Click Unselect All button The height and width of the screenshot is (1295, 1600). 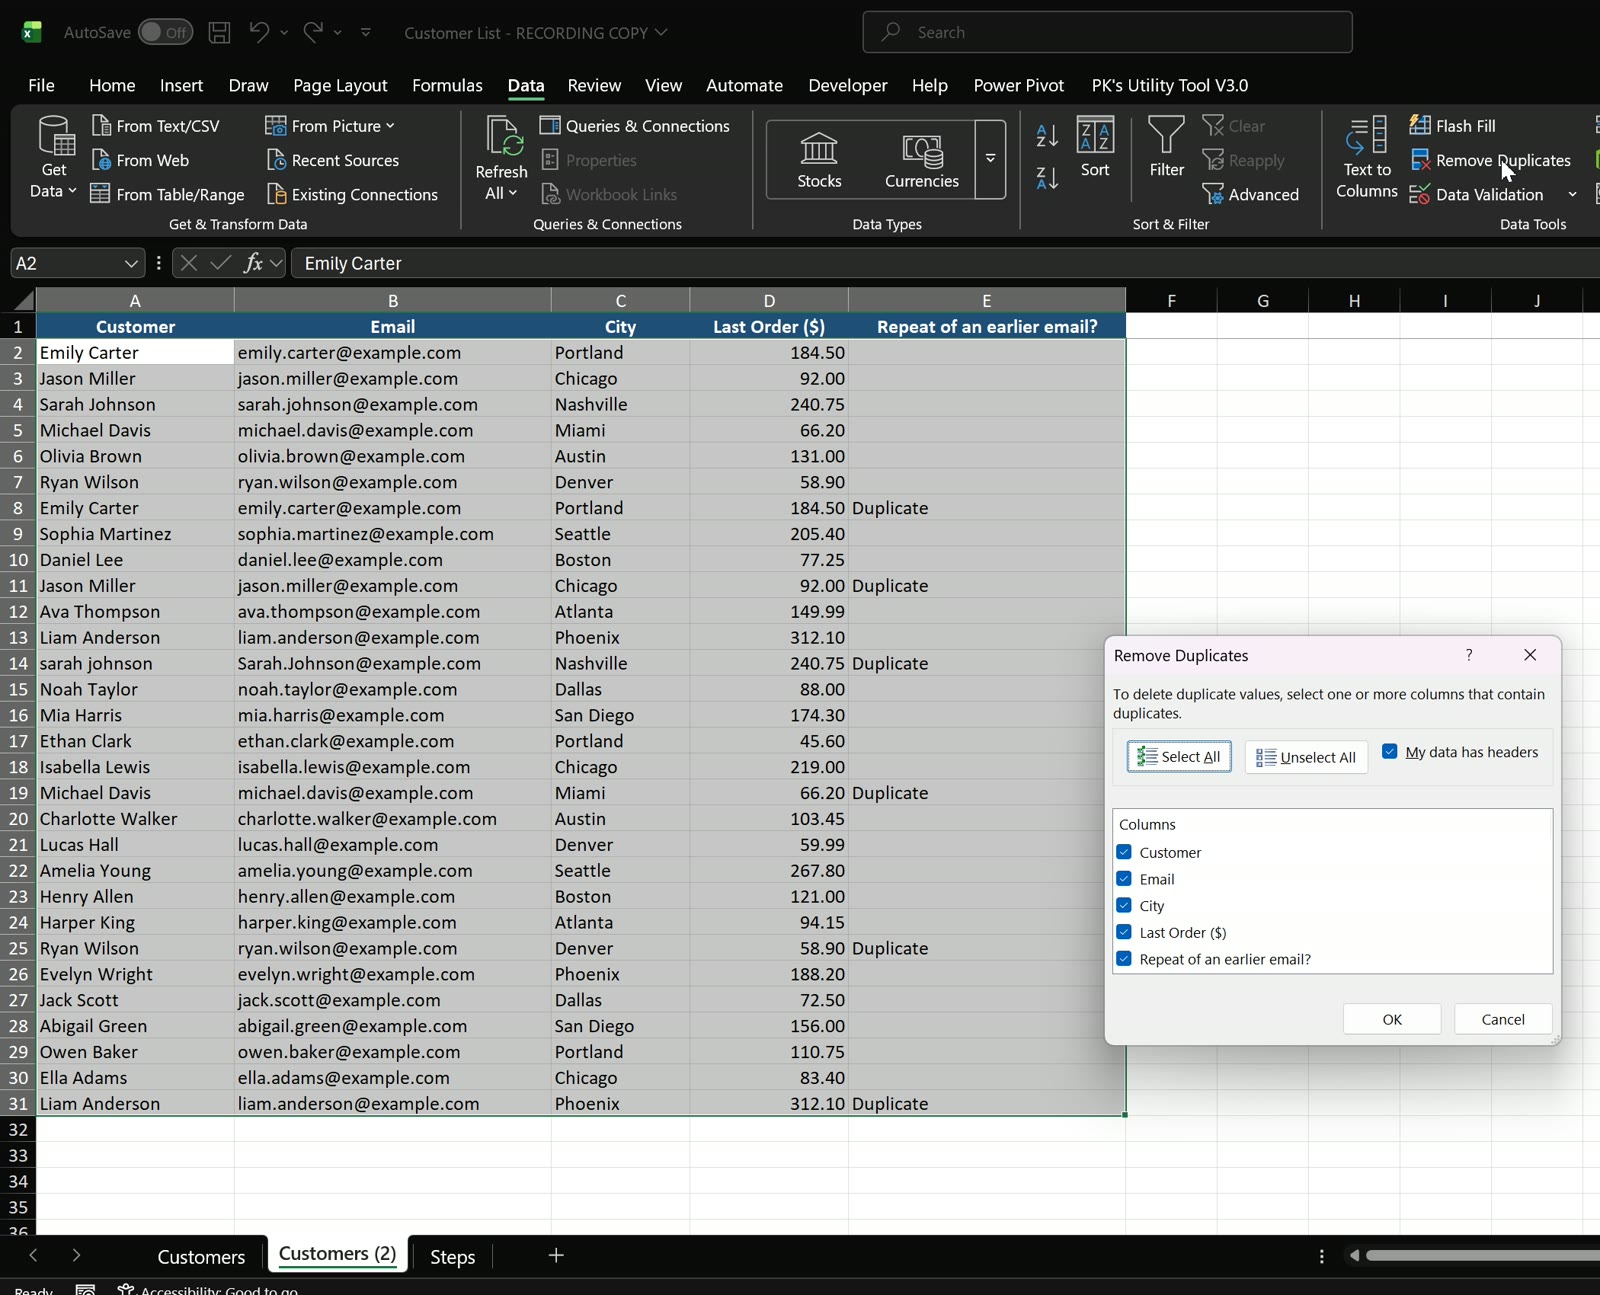[x=1306, y=757]
